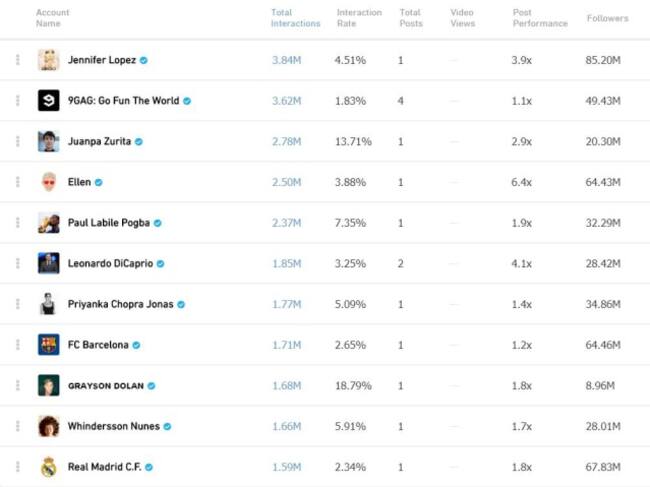Screen dimensions: 650x487
Task: Click the verified badge next to Ellen
Action: pos(99,183)
